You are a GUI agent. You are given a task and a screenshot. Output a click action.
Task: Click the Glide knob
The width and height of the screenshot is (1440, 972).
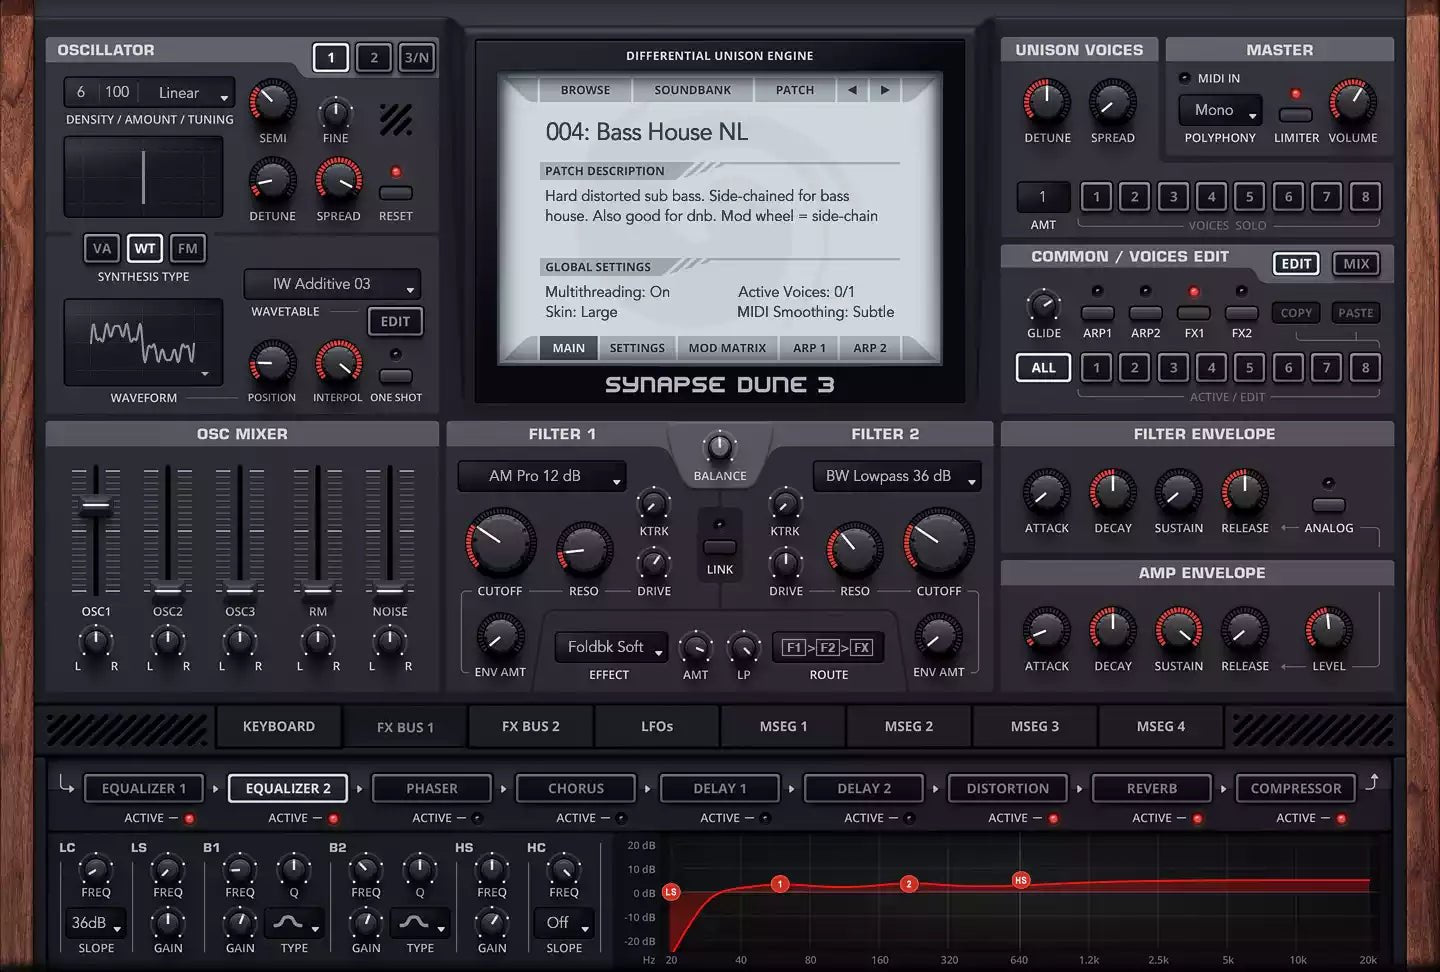[1043, 306]
